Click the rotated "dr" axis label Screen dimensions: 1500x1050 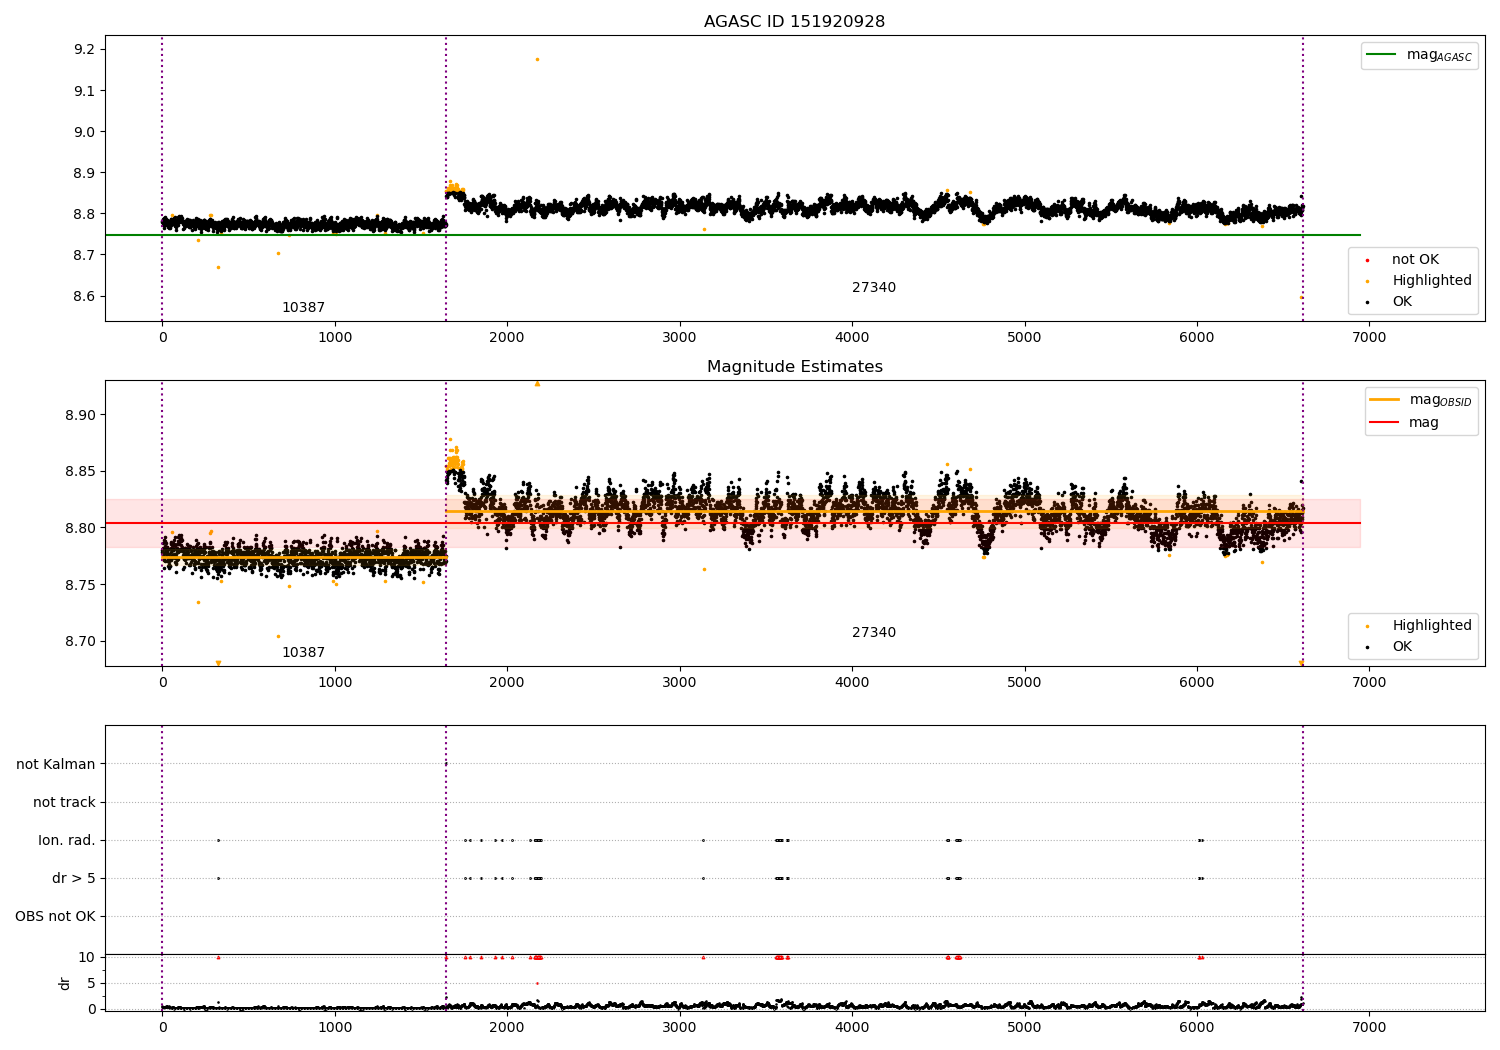(x=65, y=983)
